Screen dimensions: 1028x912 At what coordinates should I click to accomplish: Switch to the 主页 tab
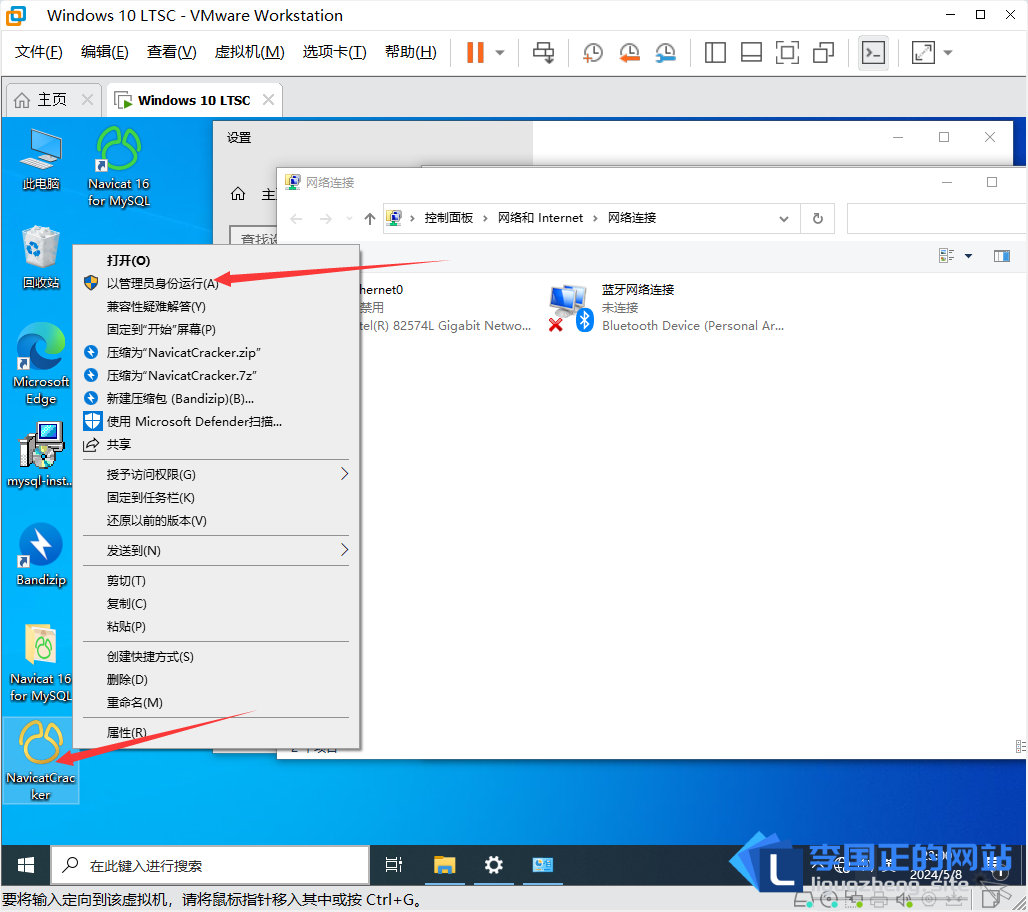tap(52, 100)
